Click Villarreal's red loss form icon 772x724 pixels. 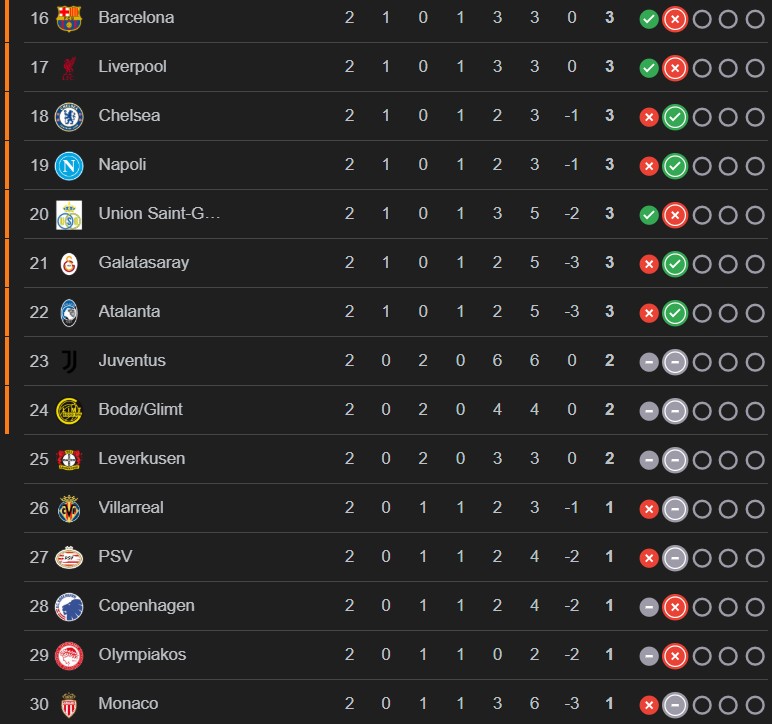(649, 508)
